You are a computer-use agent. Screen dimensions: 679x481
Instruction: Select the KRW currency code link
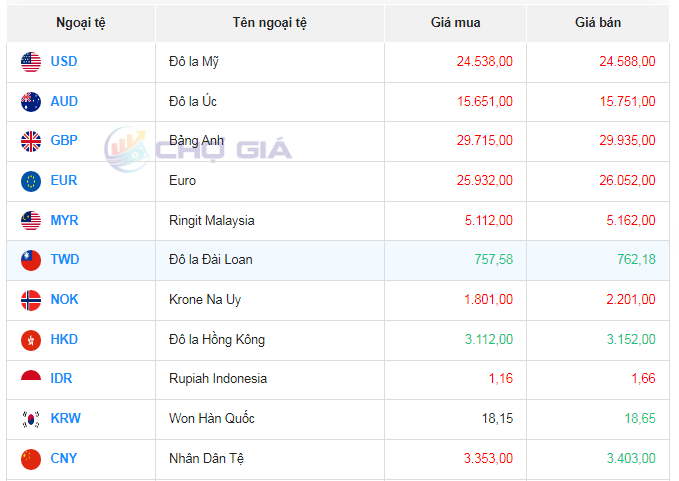pos(66,419)
